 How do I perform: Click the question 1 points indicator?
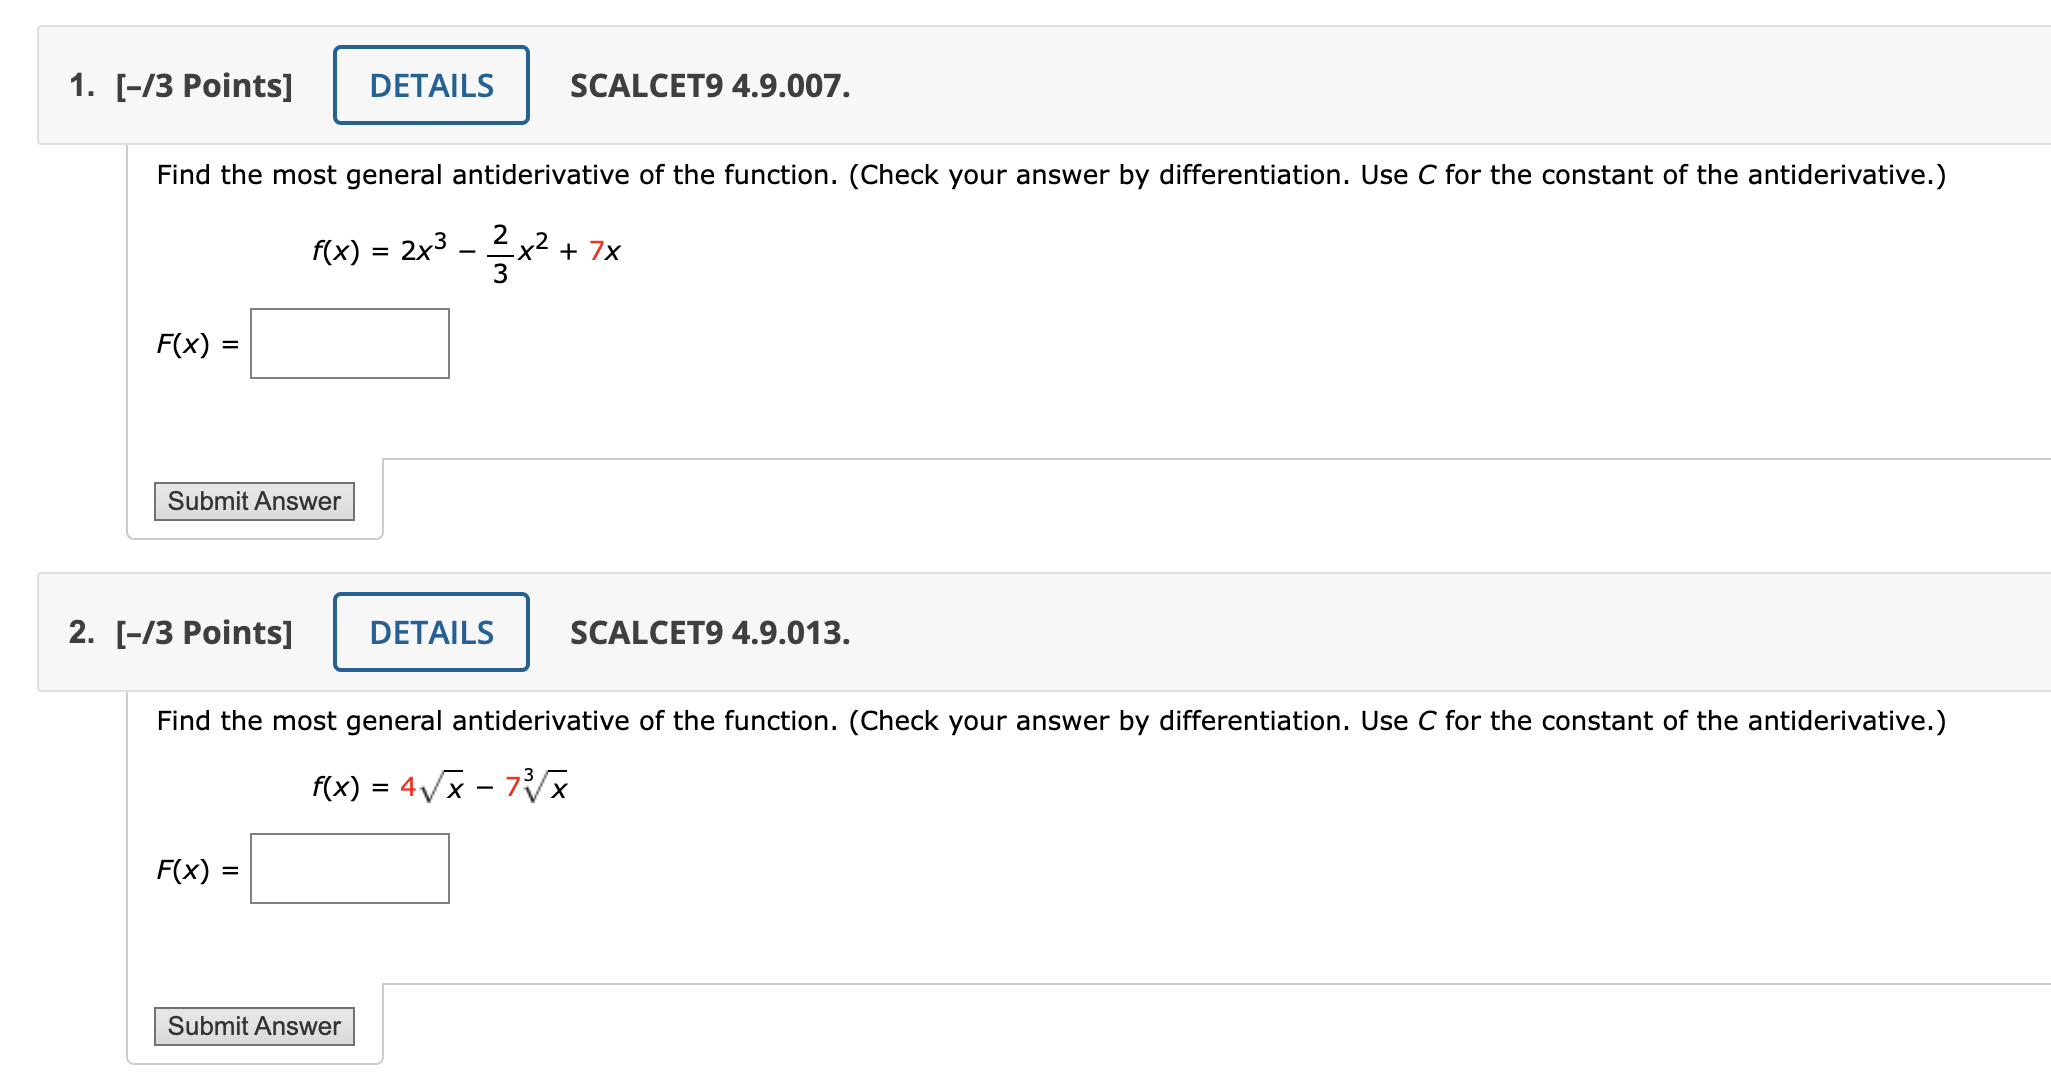[x=203, y=86]
